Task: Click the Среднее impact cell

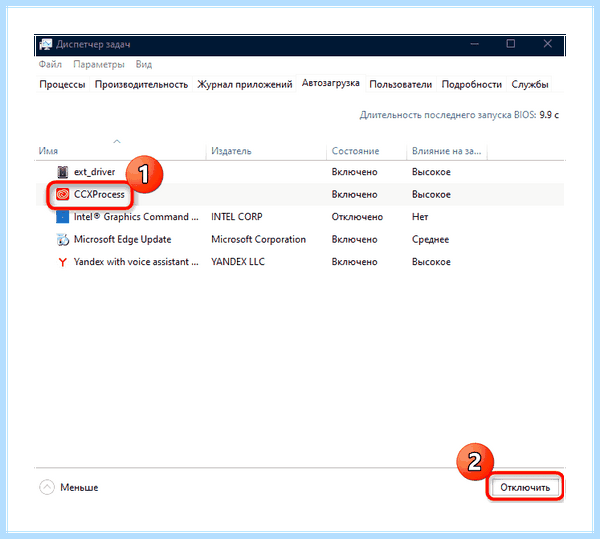Action: point(430,239)
